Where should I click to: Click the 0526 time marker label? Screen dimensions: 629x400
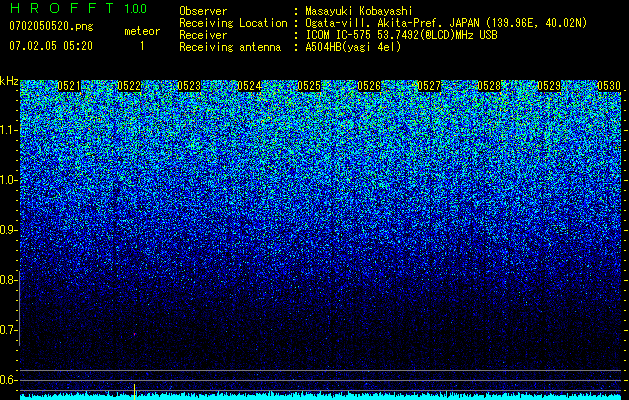click(369, 86)
